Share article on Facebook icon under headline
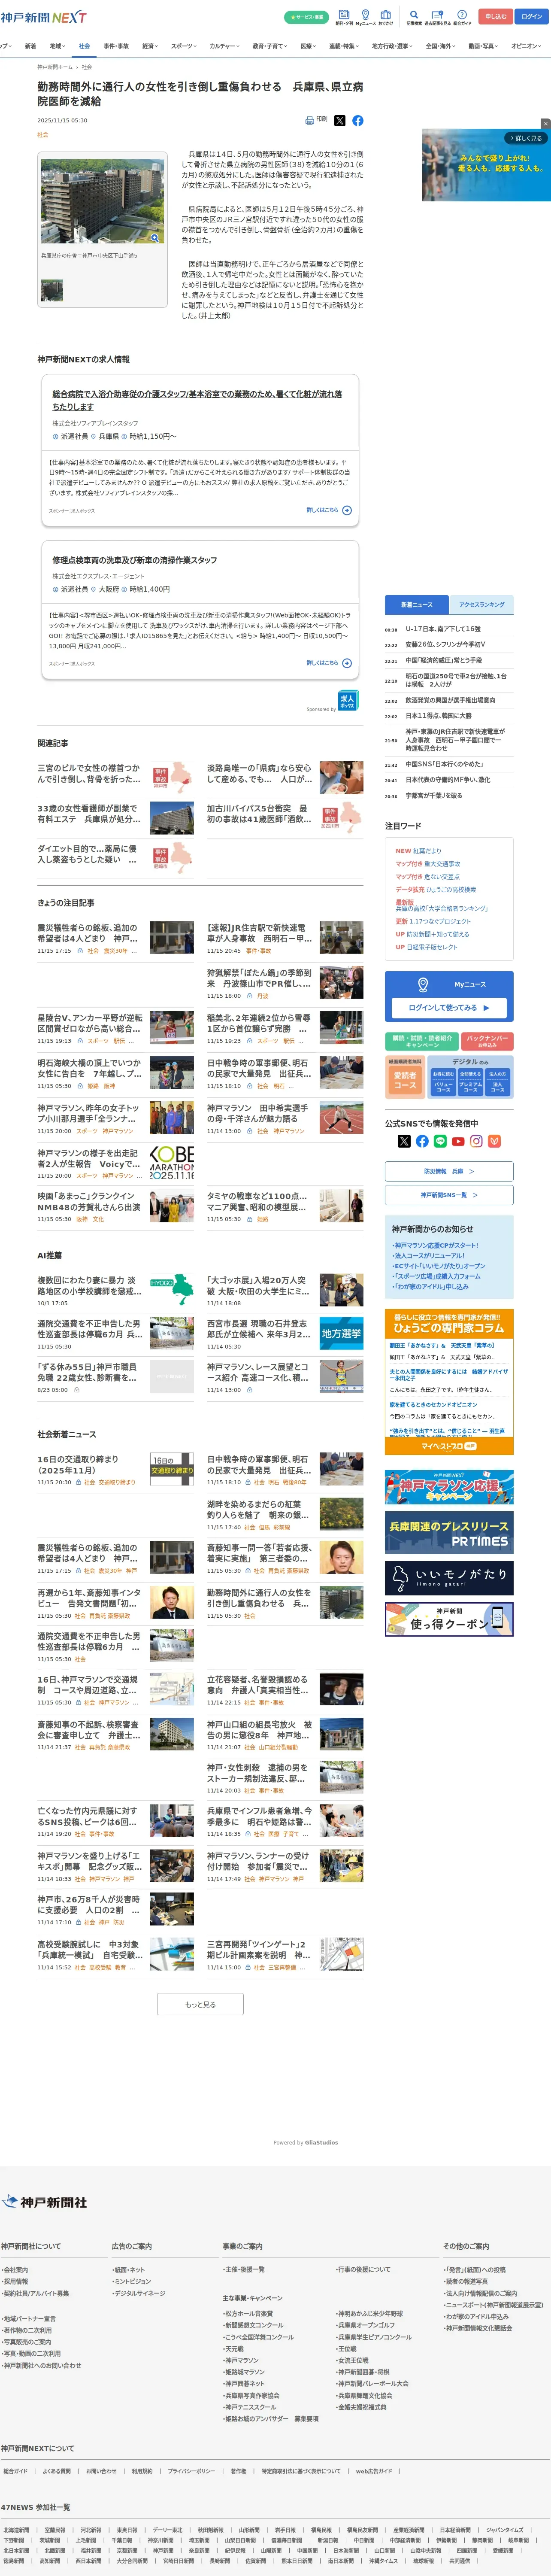Screen dimensions: 551x2576 pyautogui.click(x=358, y=120)
